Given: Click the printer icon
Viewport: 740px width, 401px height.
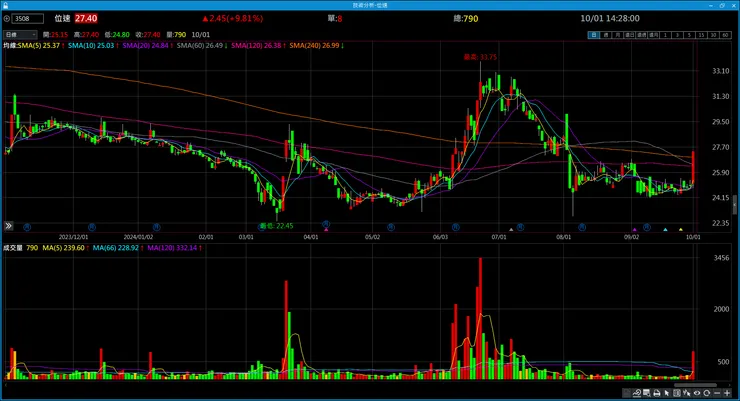Looking at the screenshot, I should click(x=657, y=393).
